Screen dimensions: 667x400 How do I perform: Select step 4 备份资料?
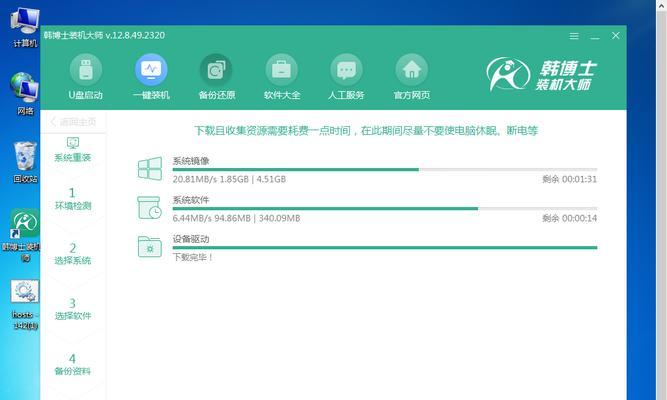coord(73,365)
